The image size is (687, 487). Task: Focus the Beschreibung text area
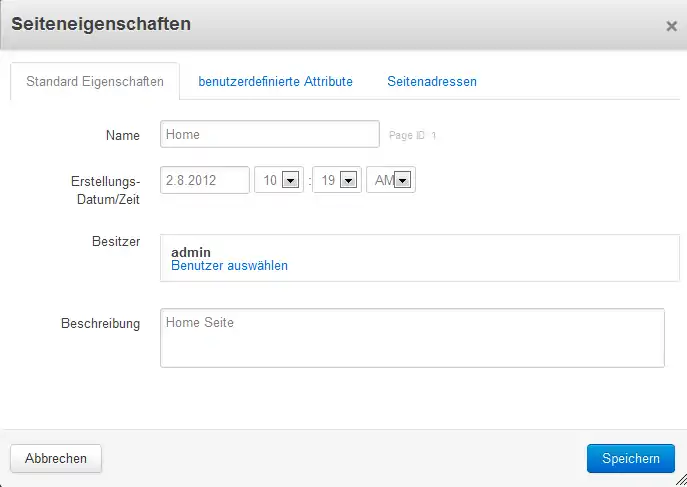click(x=412, y=338)
